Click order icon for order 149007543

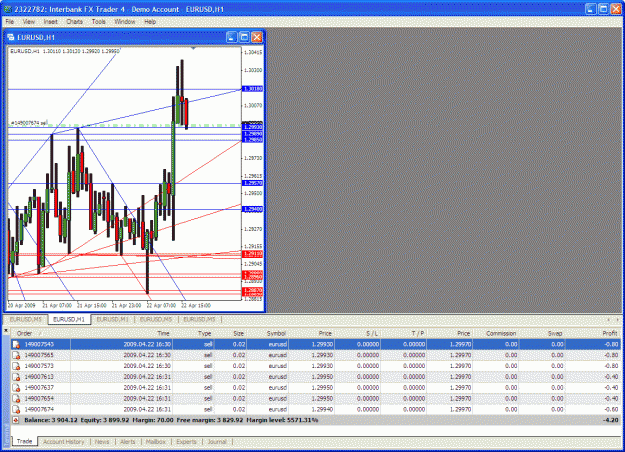(x=16, y=344)
